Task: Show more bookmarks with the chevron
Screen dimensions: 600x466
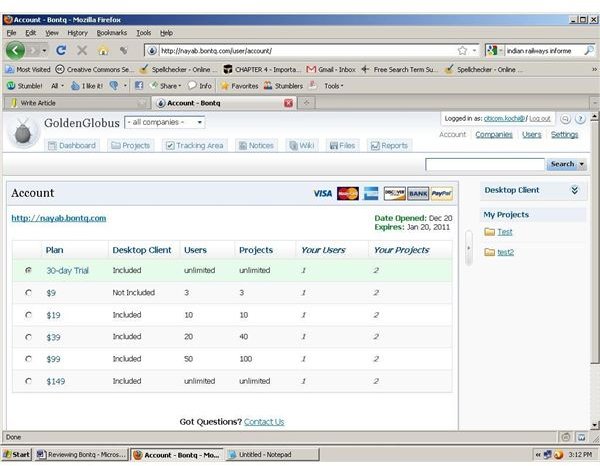Action: [x=594, y=69]
